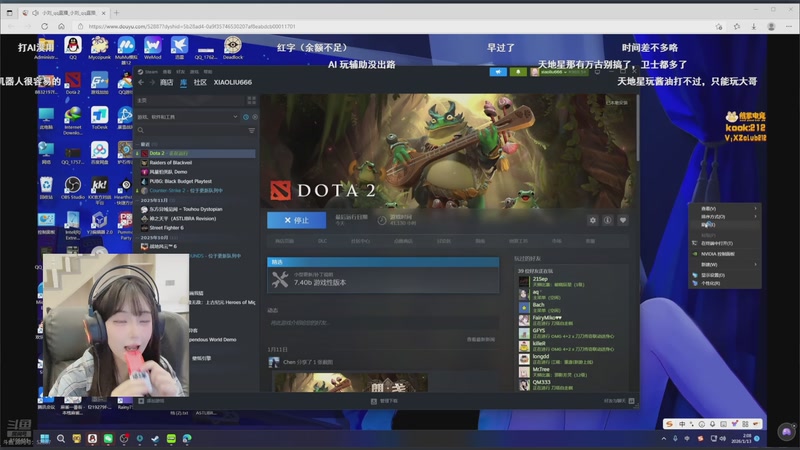Screen dimensions: 800x450
Task: Open the QQ desktop shortcut
Action: (x=73, y=47)
